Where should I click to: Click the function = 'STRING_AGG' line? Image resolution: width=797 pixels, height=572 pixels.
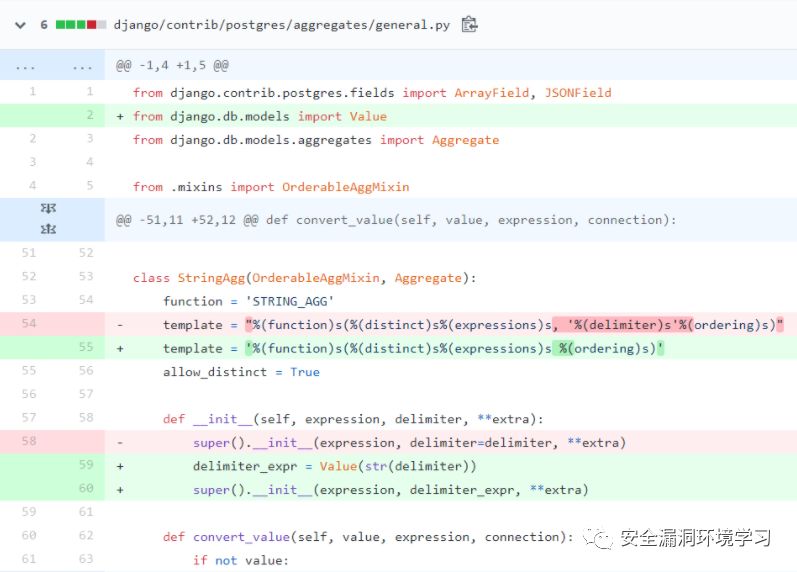(249, 302)
